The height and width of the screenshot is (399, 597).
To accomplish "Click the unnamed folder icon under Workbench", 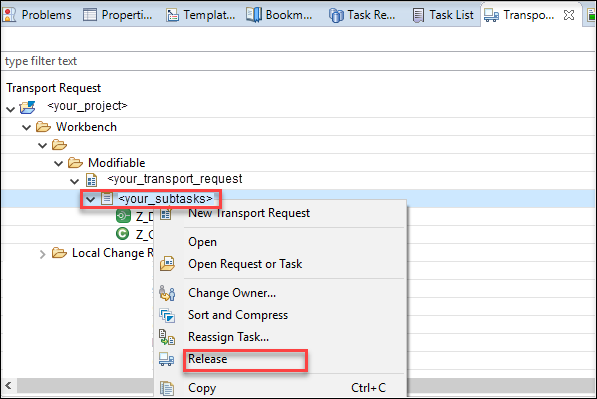I will (x=59, y=145).
